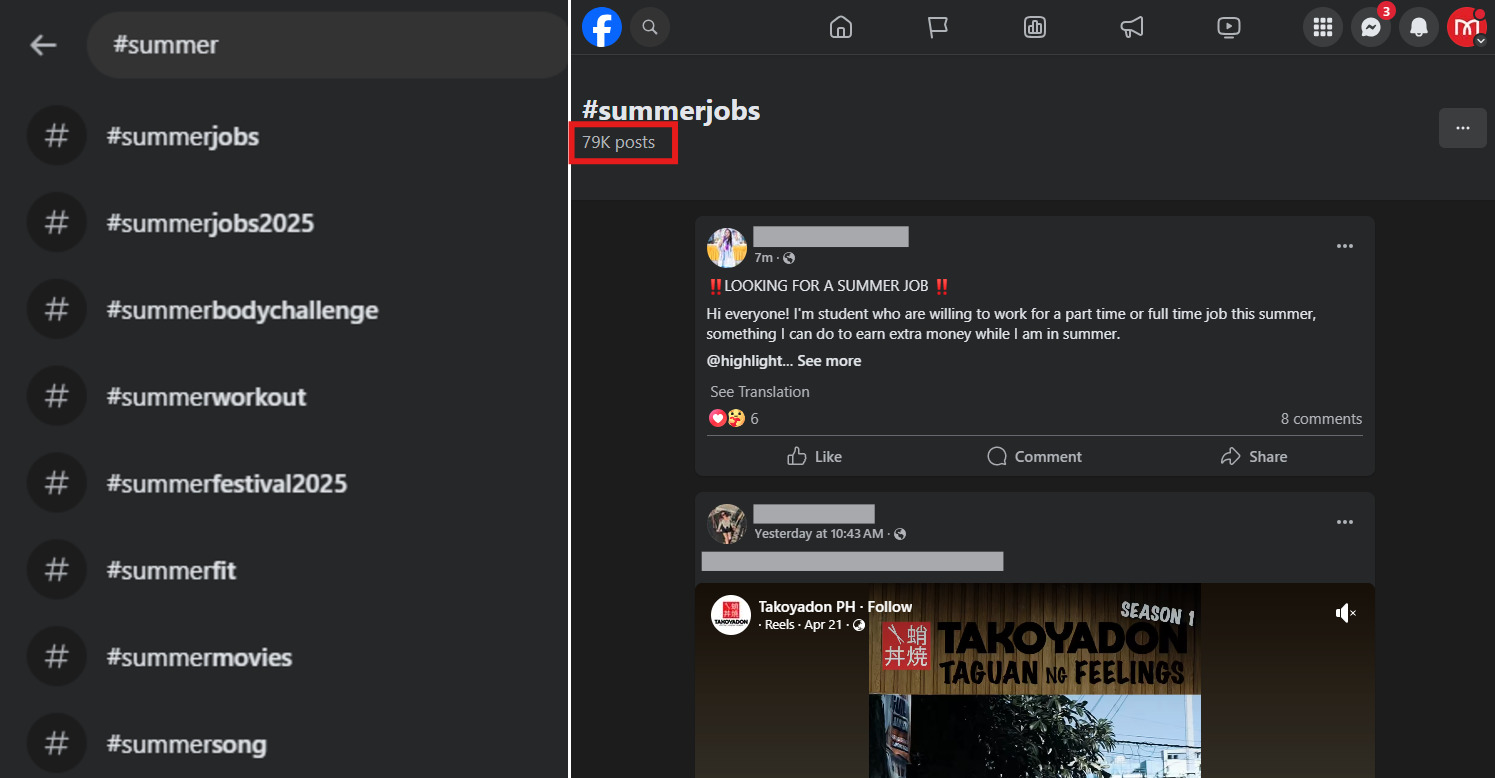Go to the Home feed icon
Viewport: 1495px width, 778px height.
point(841,27)
